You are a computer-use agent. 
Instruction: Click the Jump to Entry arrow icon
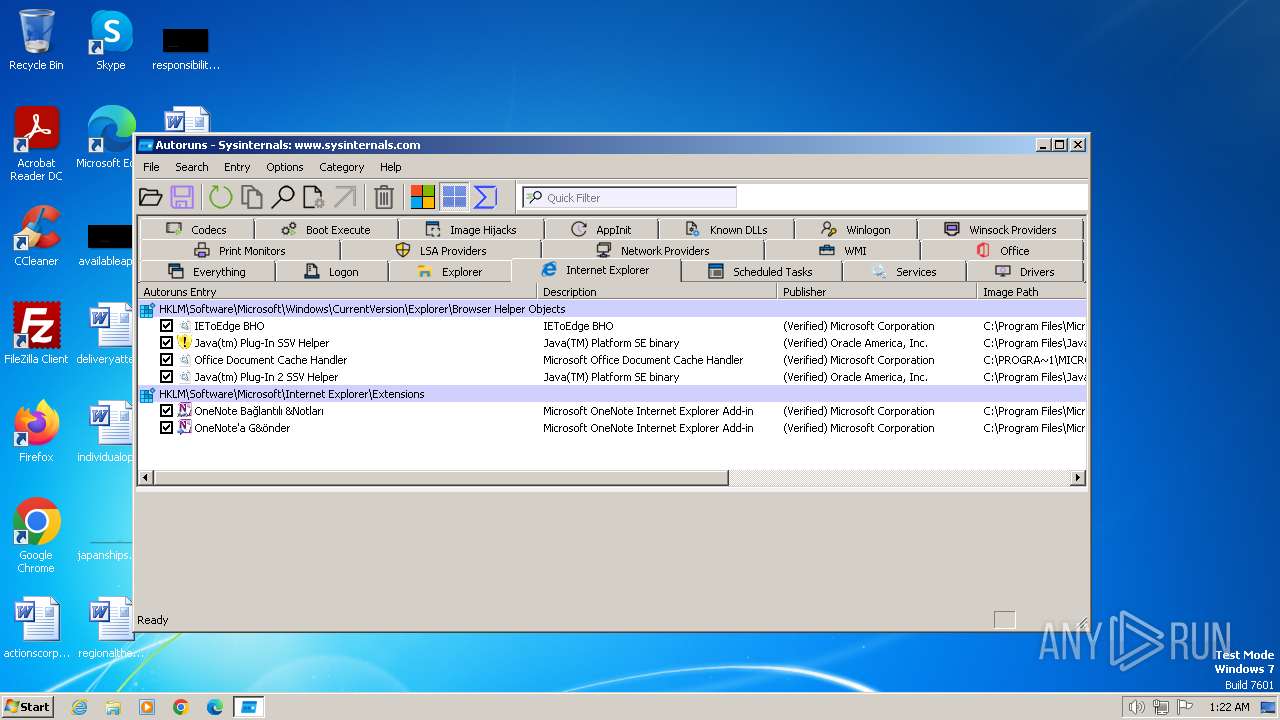click(x=345, y=197)
